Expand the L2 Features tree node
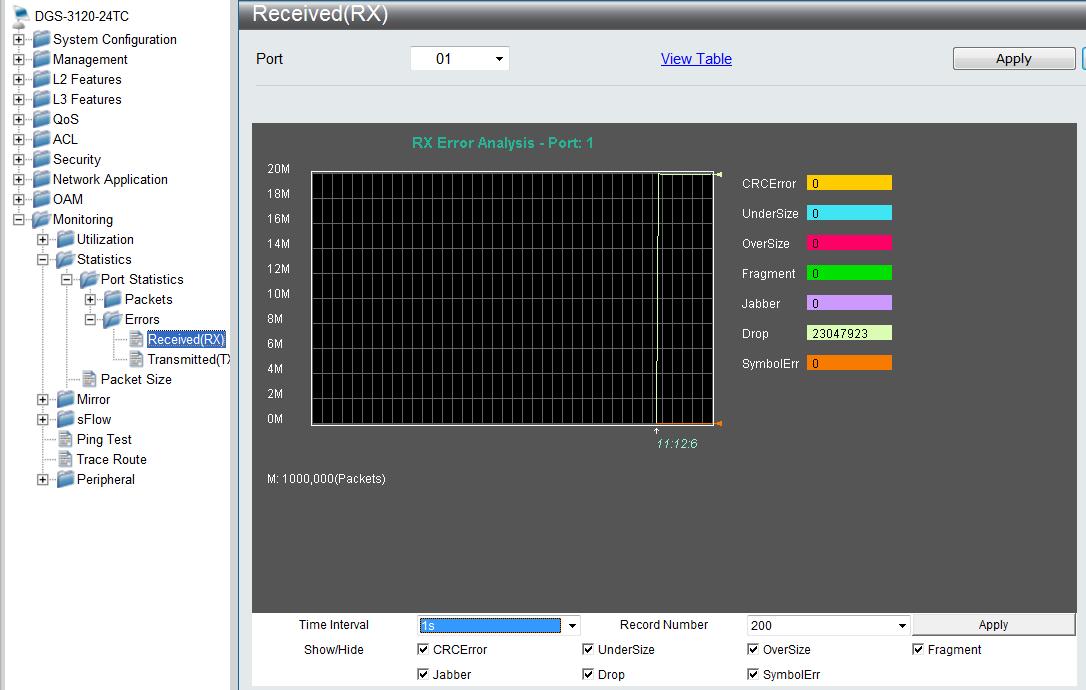This screenshot has width=1086, height=690. (x=18, y=79)
